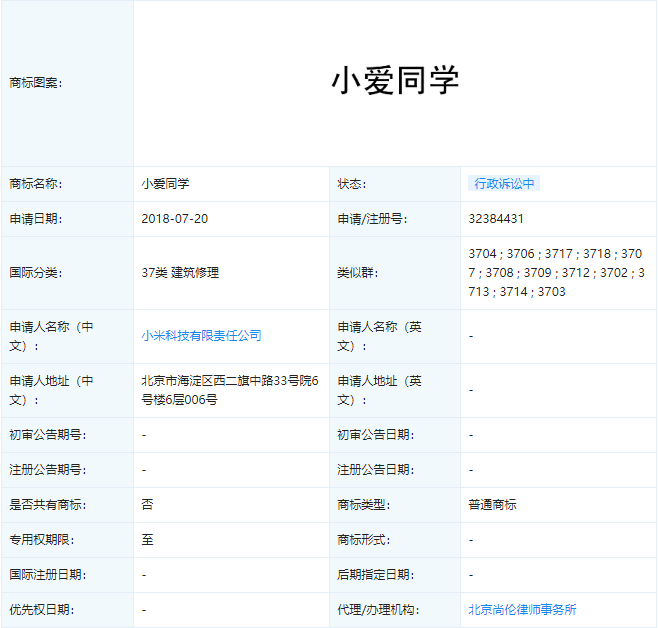658x628 pixels.
Task: Click the 申请/注册号 label
Action: tap(372, 219)
